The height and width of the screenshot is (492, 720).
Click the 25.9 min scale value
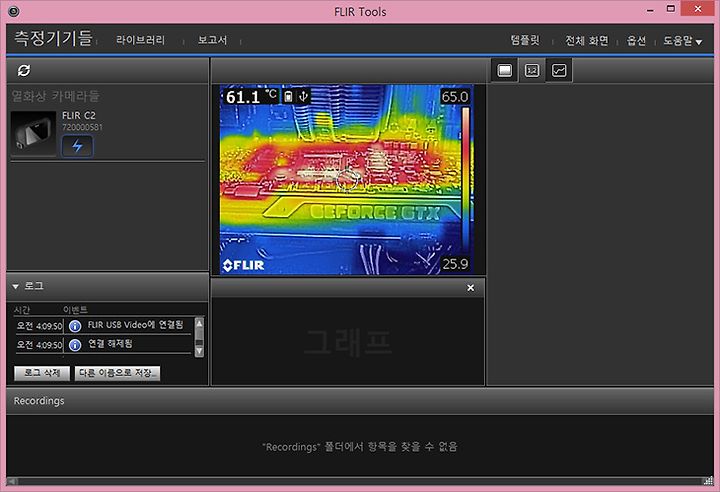click(x=455, y=264)
